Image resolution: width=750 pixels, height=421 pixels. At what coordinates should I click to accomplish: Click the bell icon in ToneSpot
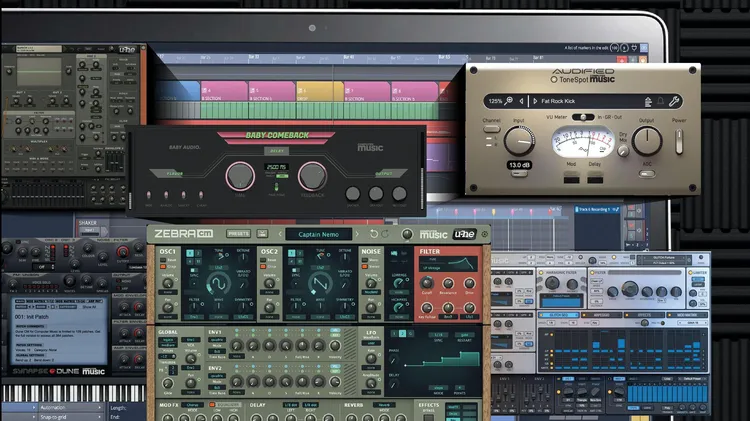tap(661, 101)
